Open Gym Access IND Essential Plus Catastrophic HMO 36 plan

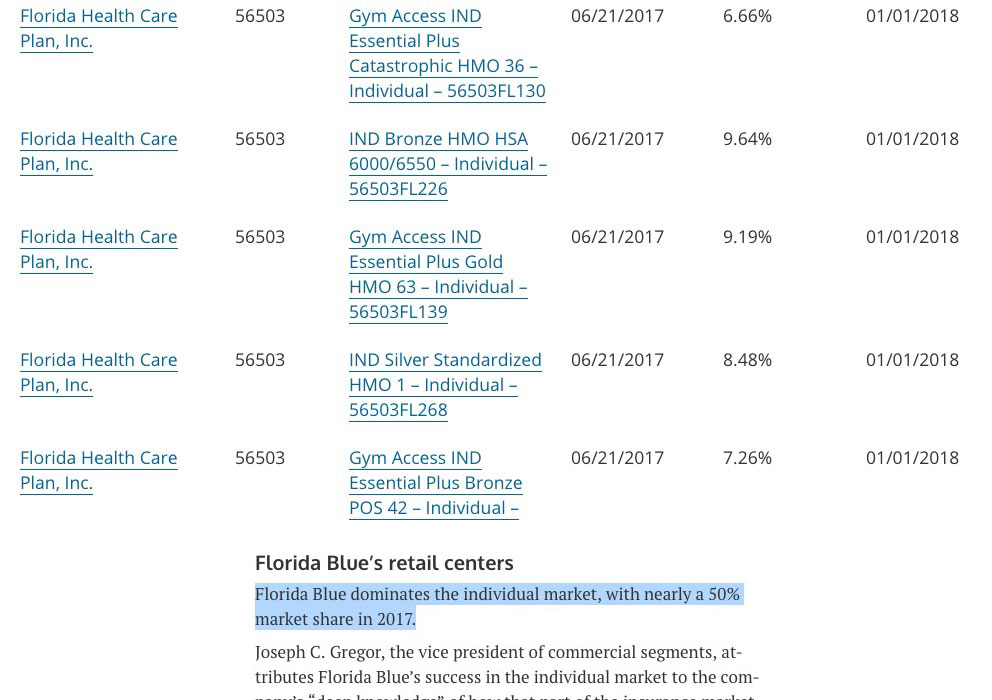point(447,53)
